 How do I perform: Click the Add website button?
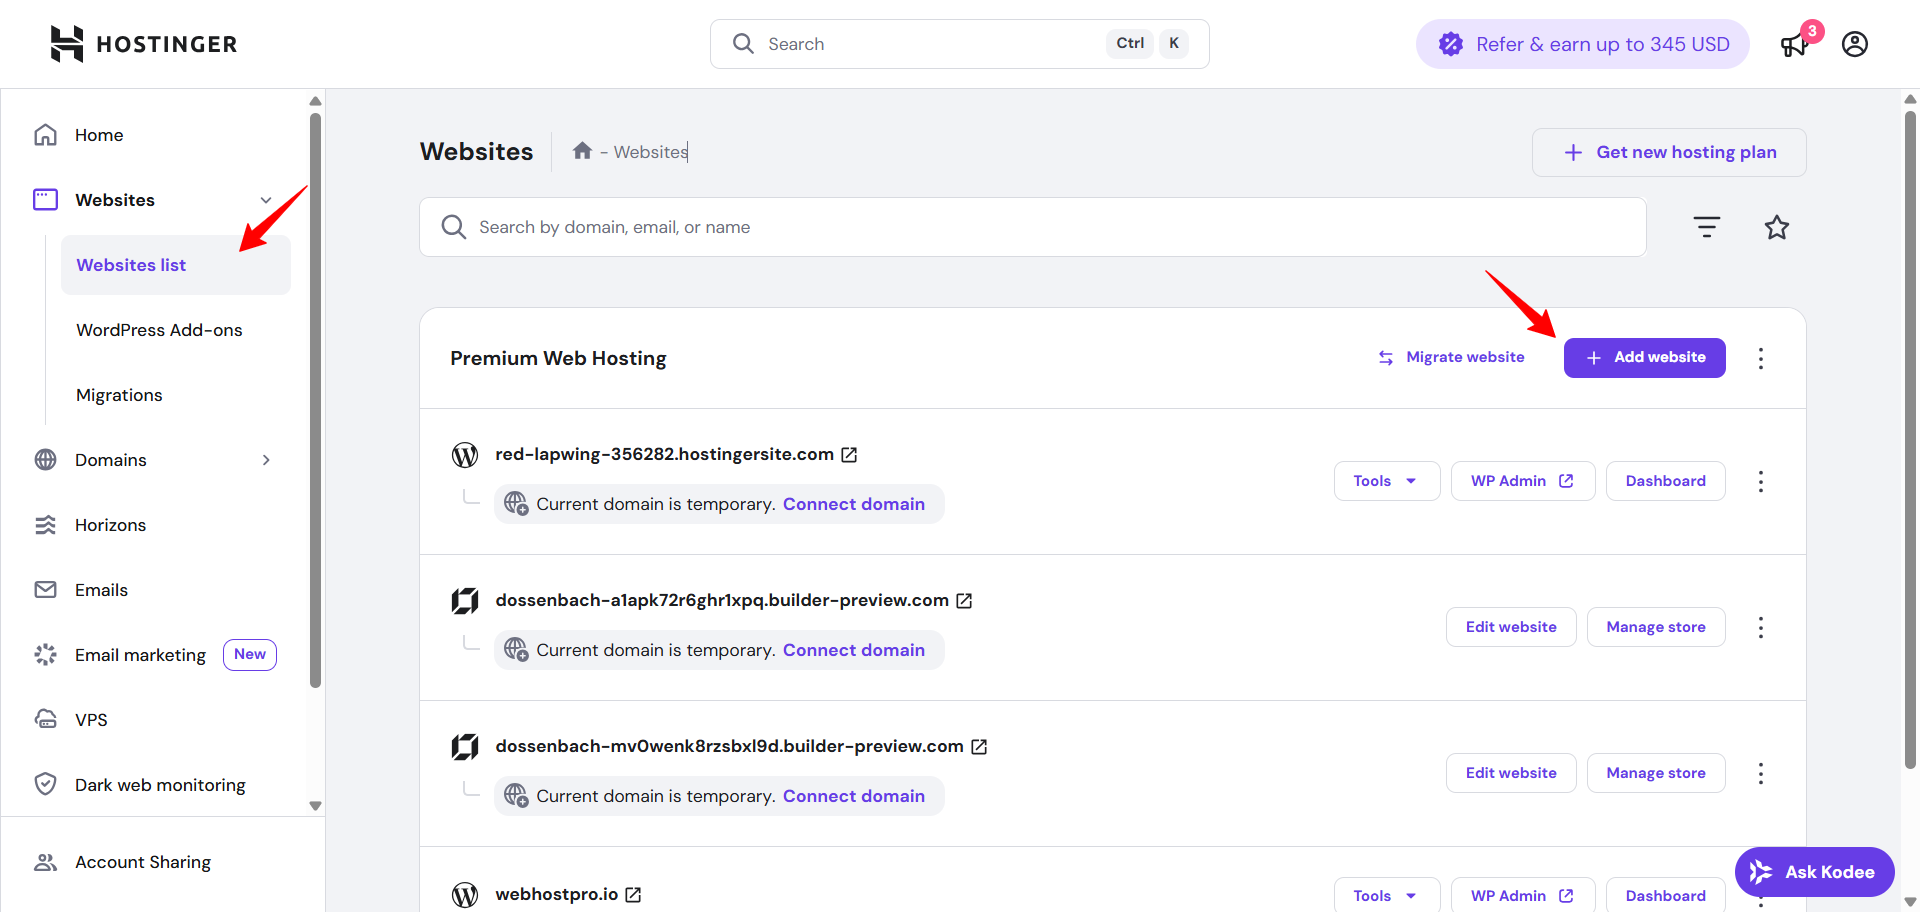(x=1644, y=357)
